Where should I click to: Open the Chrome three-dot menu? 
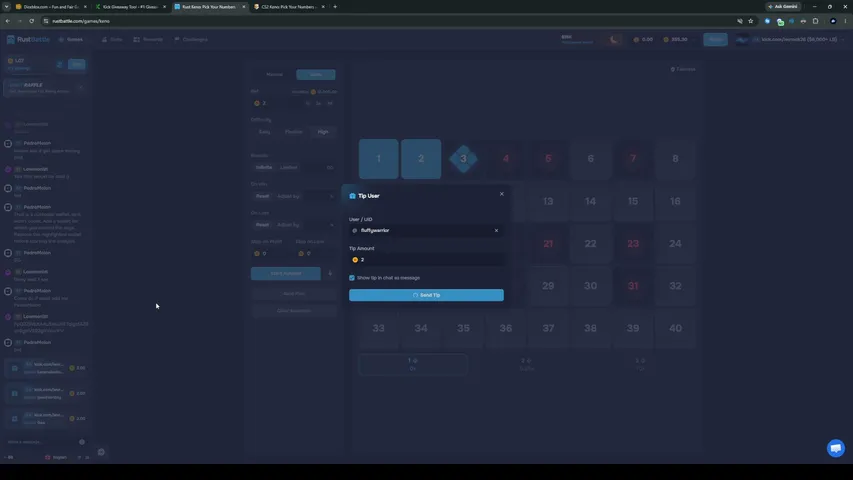(x=845, y=21)
